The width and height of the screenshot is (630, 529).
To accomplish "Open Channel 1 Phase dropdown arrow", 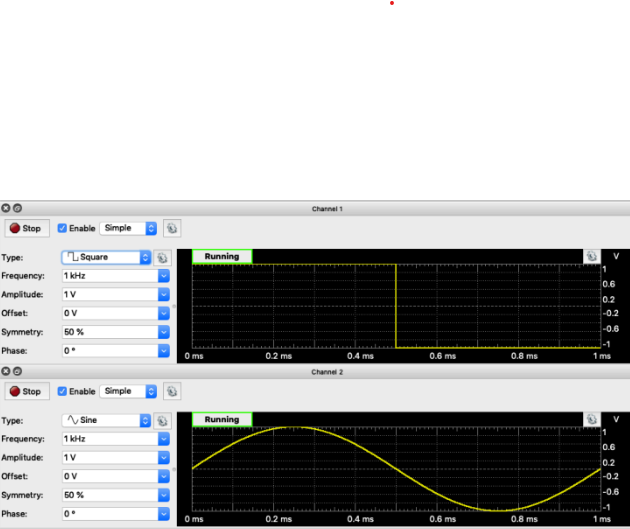I will point(164,351).
